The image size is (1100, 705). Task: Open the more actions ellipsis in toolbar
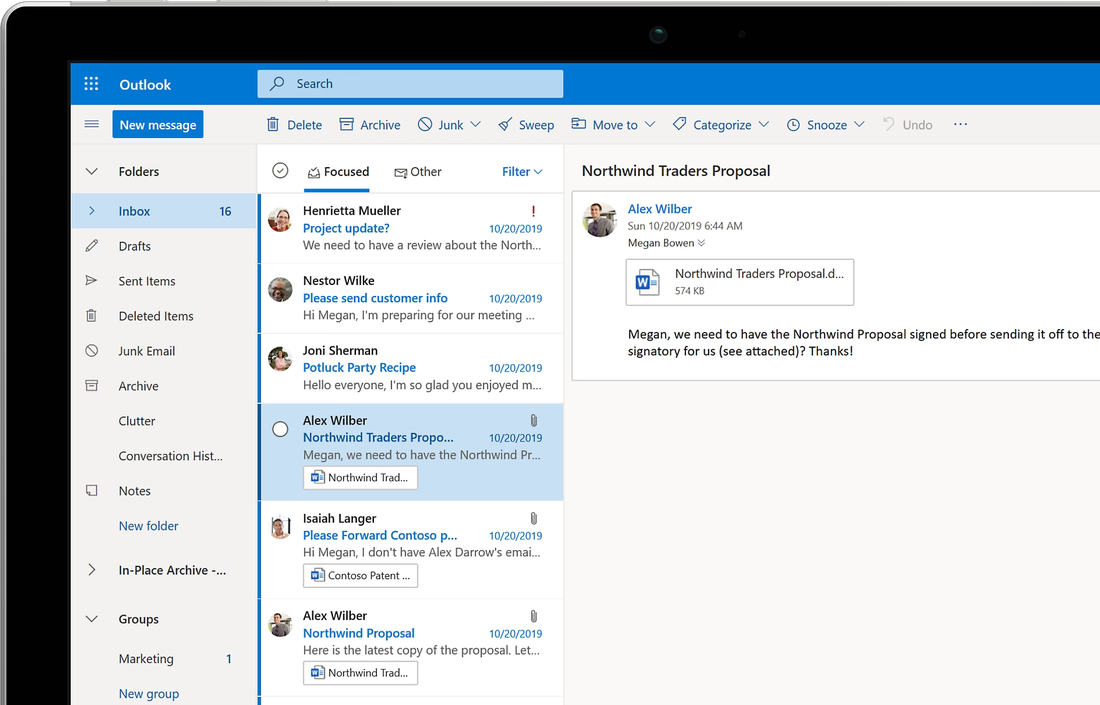(x=960, y=124)
